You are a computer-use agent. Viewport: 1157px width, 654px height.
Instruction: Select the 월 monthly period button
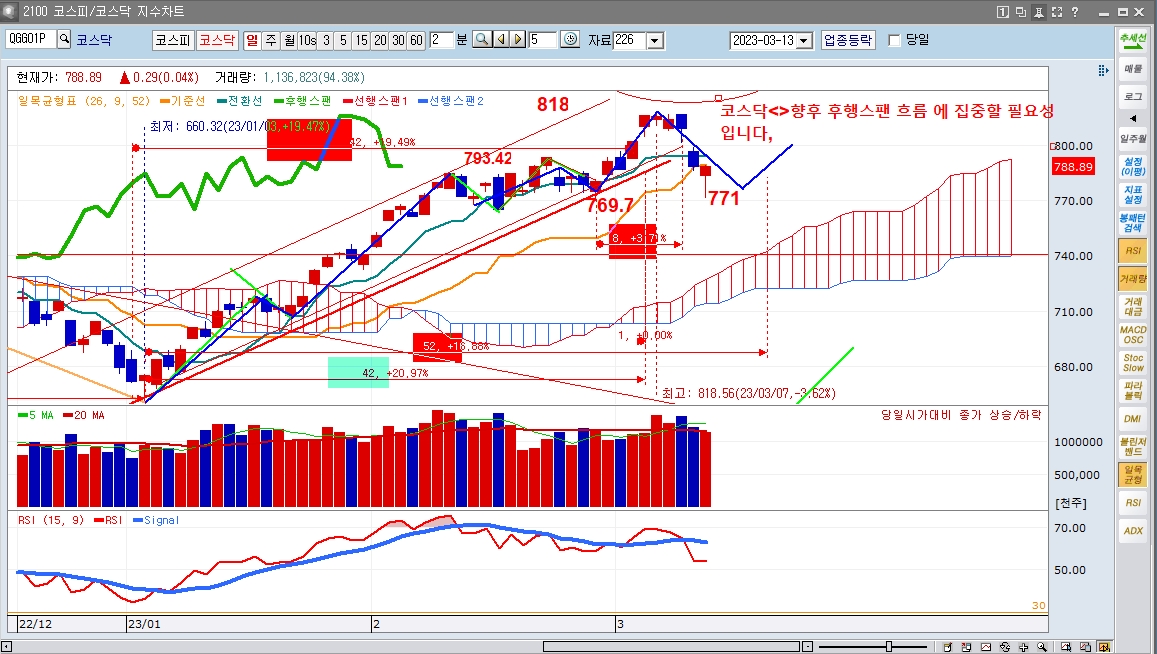click(x=289, y=40)
